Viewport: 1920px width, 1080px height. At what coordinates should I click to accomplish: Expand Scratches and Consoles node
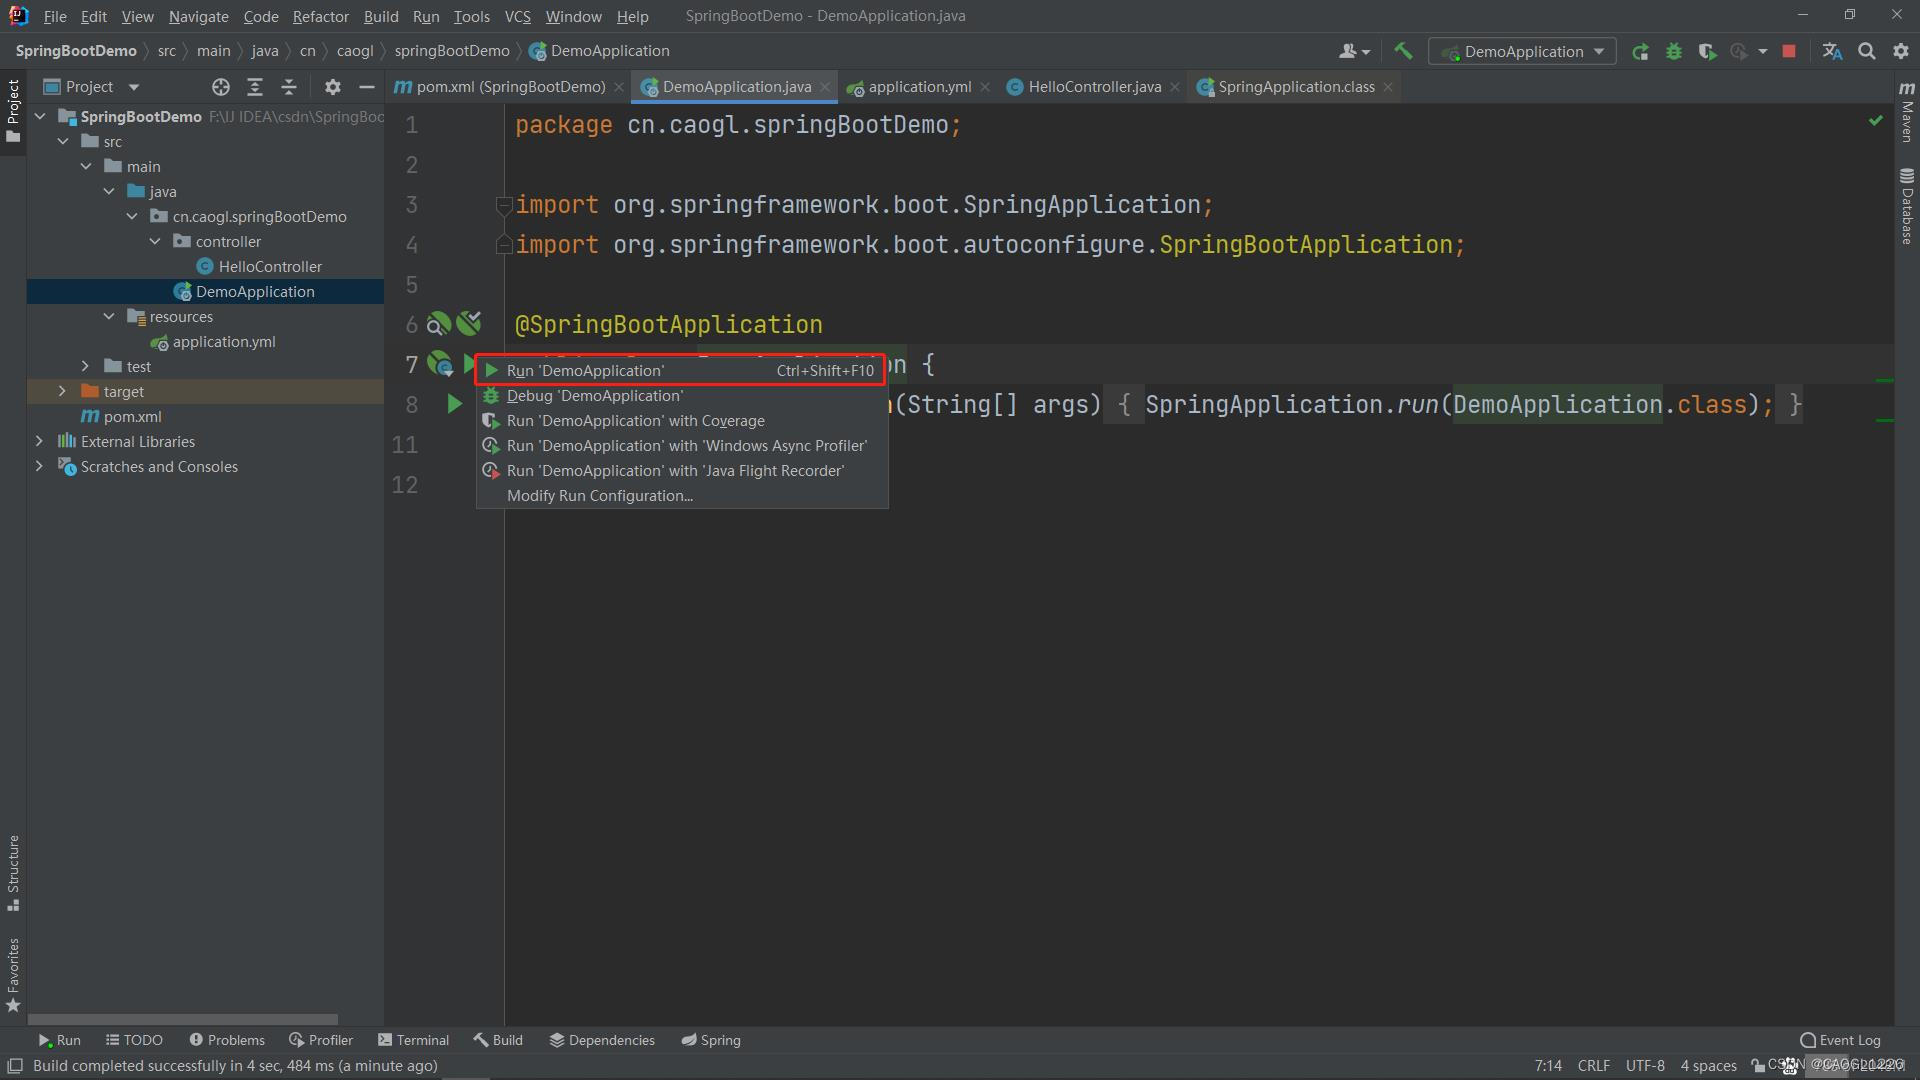39,466
